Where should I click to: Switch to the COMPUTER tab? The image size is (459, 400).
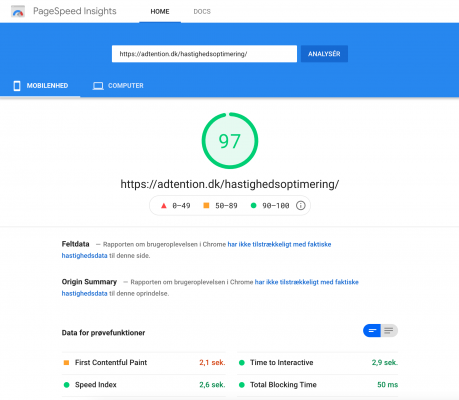pyautogui.click(x=118, y=86)
